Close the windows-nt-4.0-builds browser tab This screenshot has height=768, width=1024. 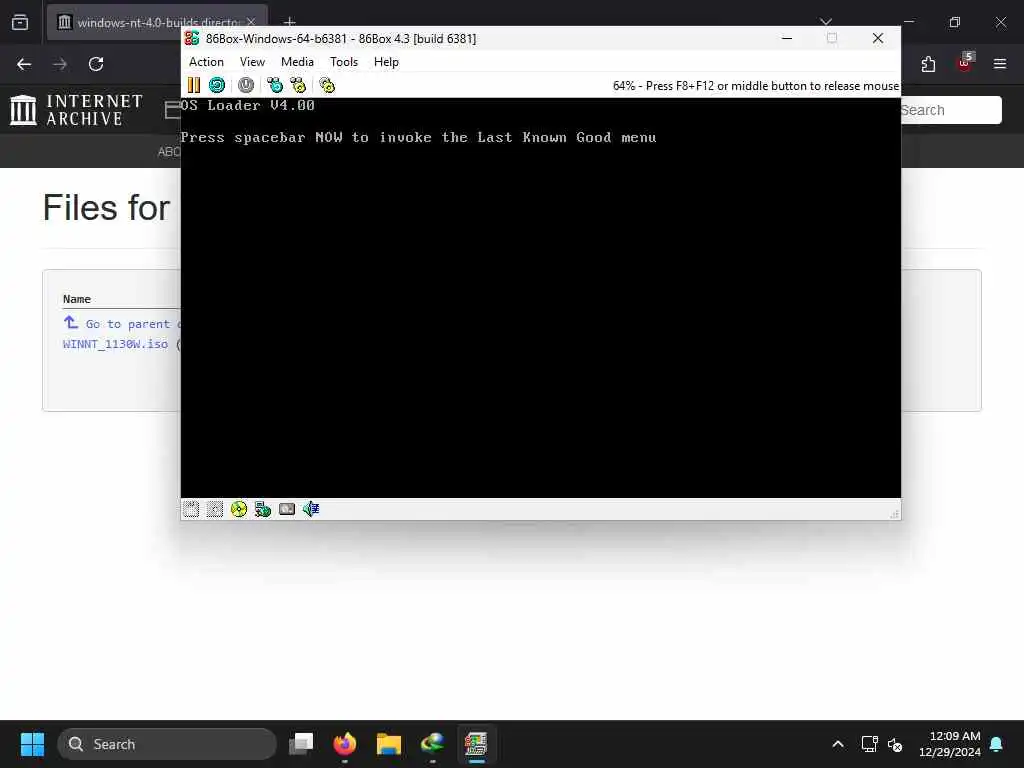pyautogui.click(x=251, y=22)
